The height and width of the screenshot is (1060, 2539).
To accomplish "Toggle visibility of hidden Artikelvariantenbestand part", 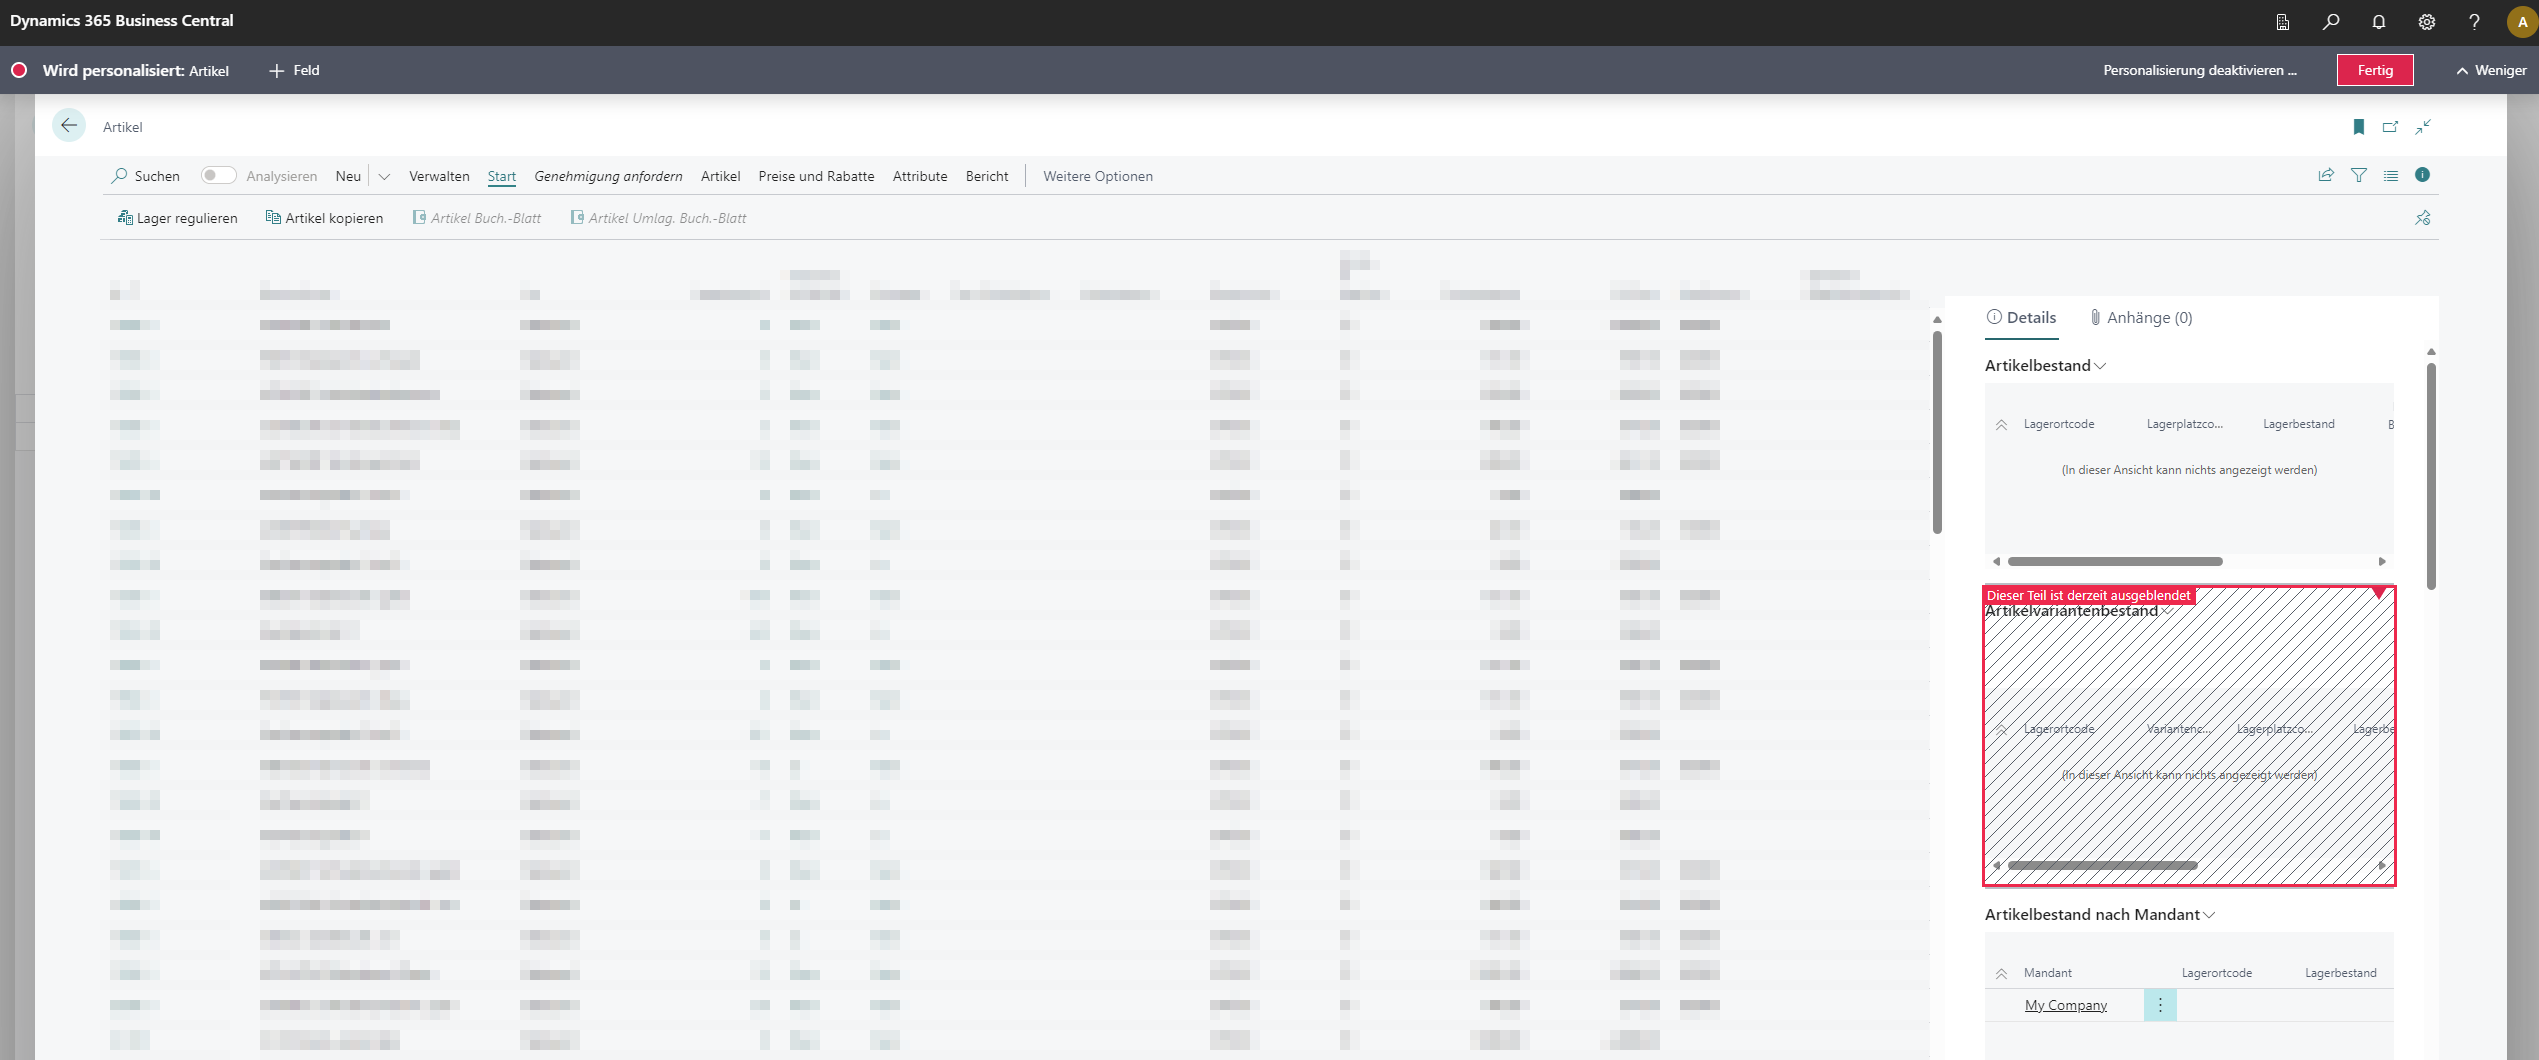I will 2379,594.
